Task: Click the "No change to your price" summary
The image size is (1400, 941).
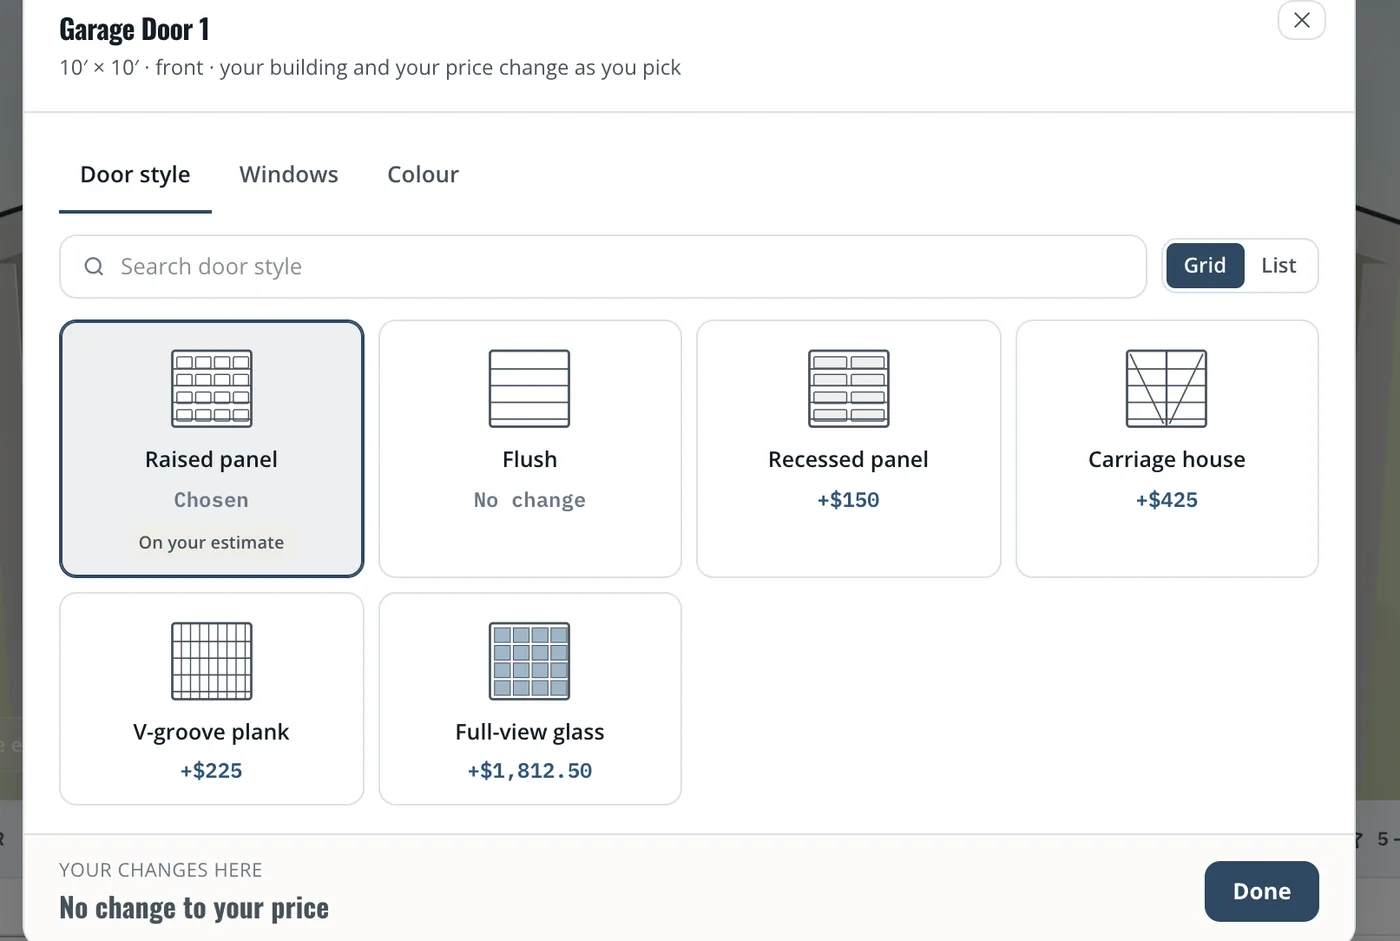Action: (x=194, y=908)
